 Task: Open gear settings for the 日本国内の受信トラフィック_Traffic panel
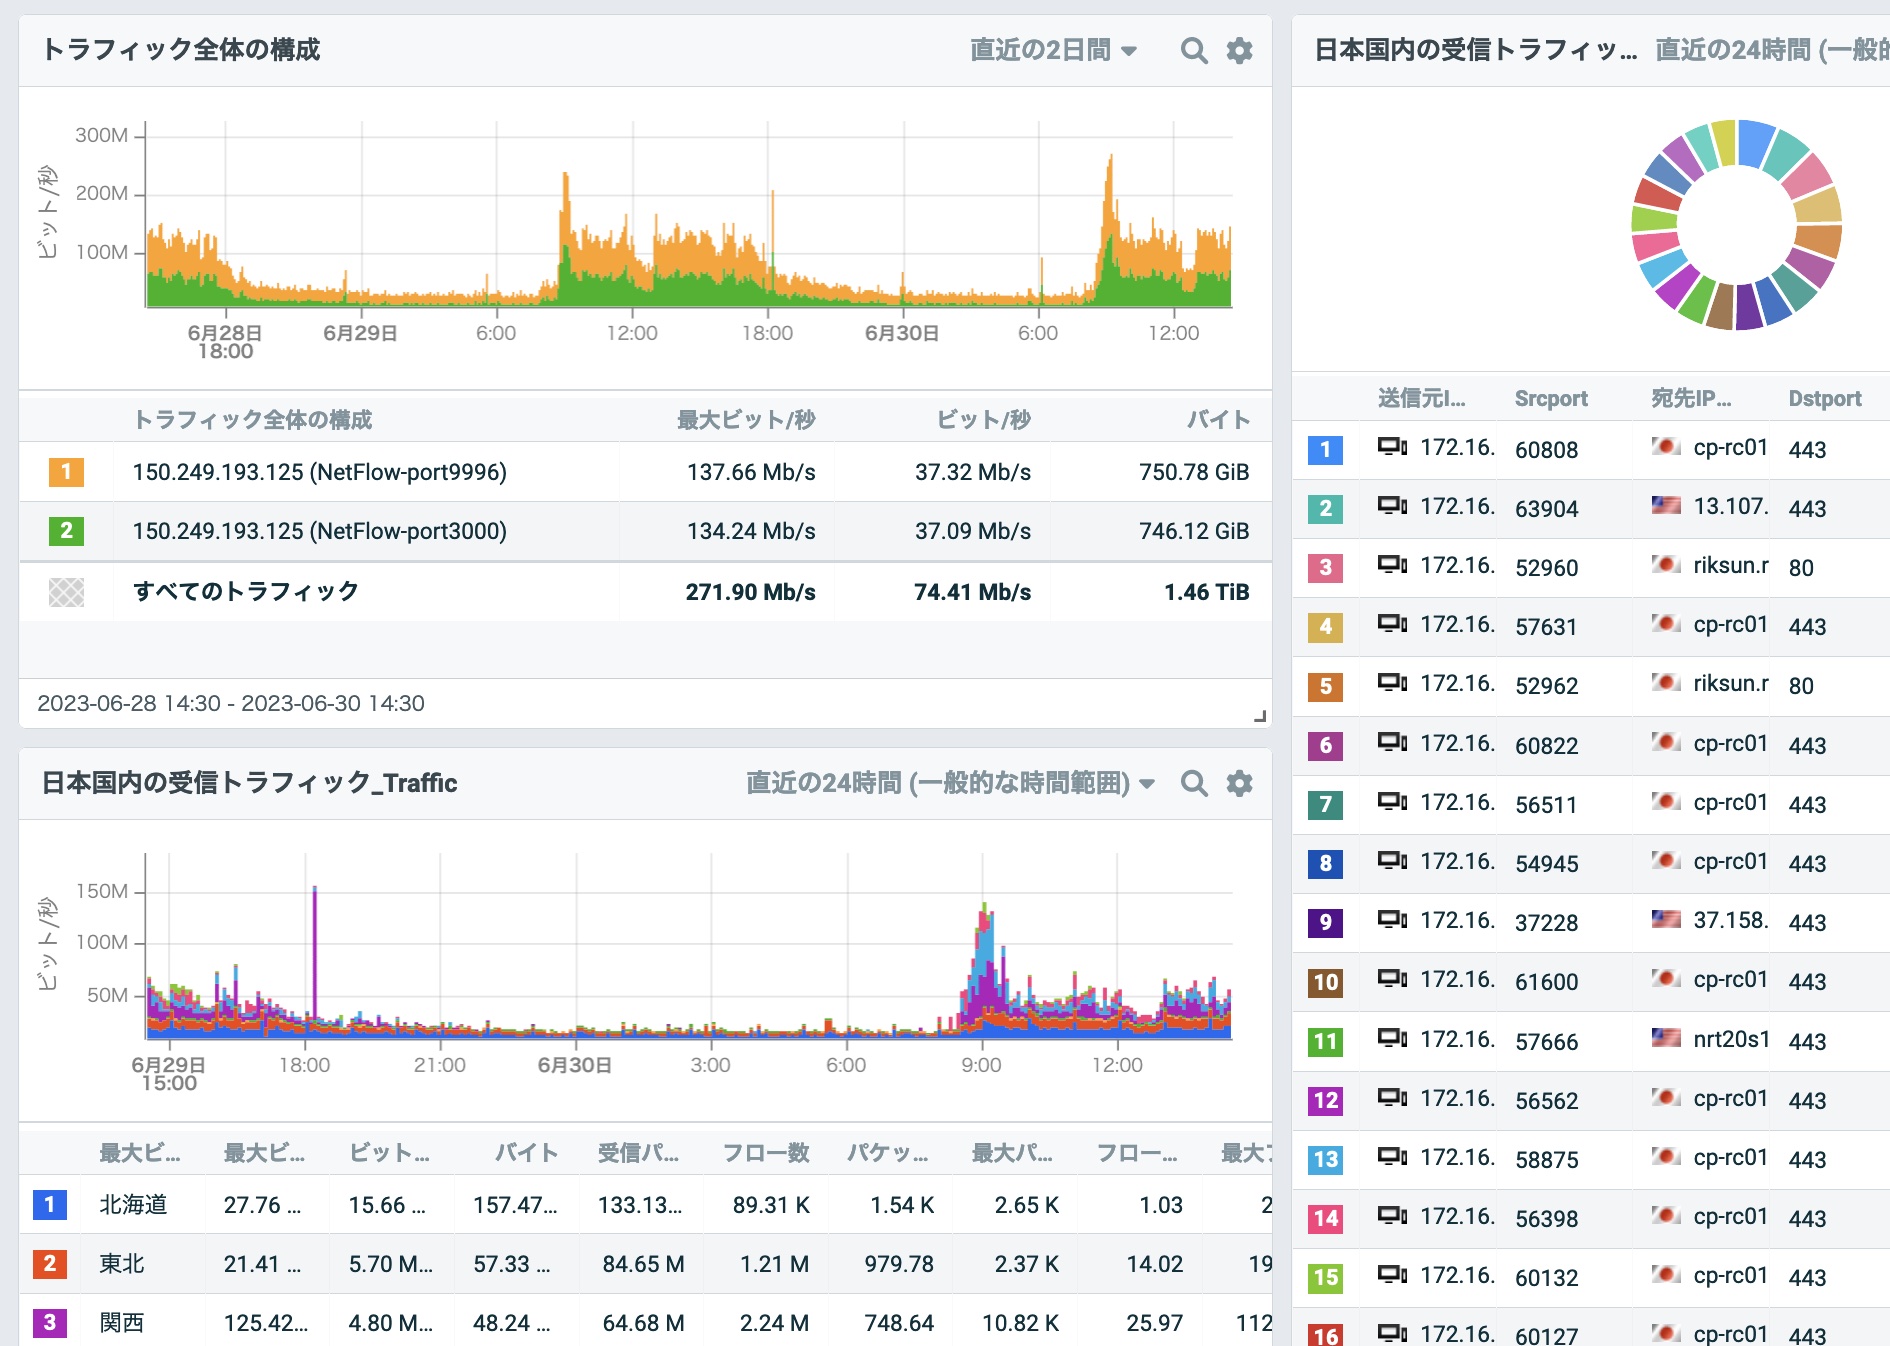1239,783
